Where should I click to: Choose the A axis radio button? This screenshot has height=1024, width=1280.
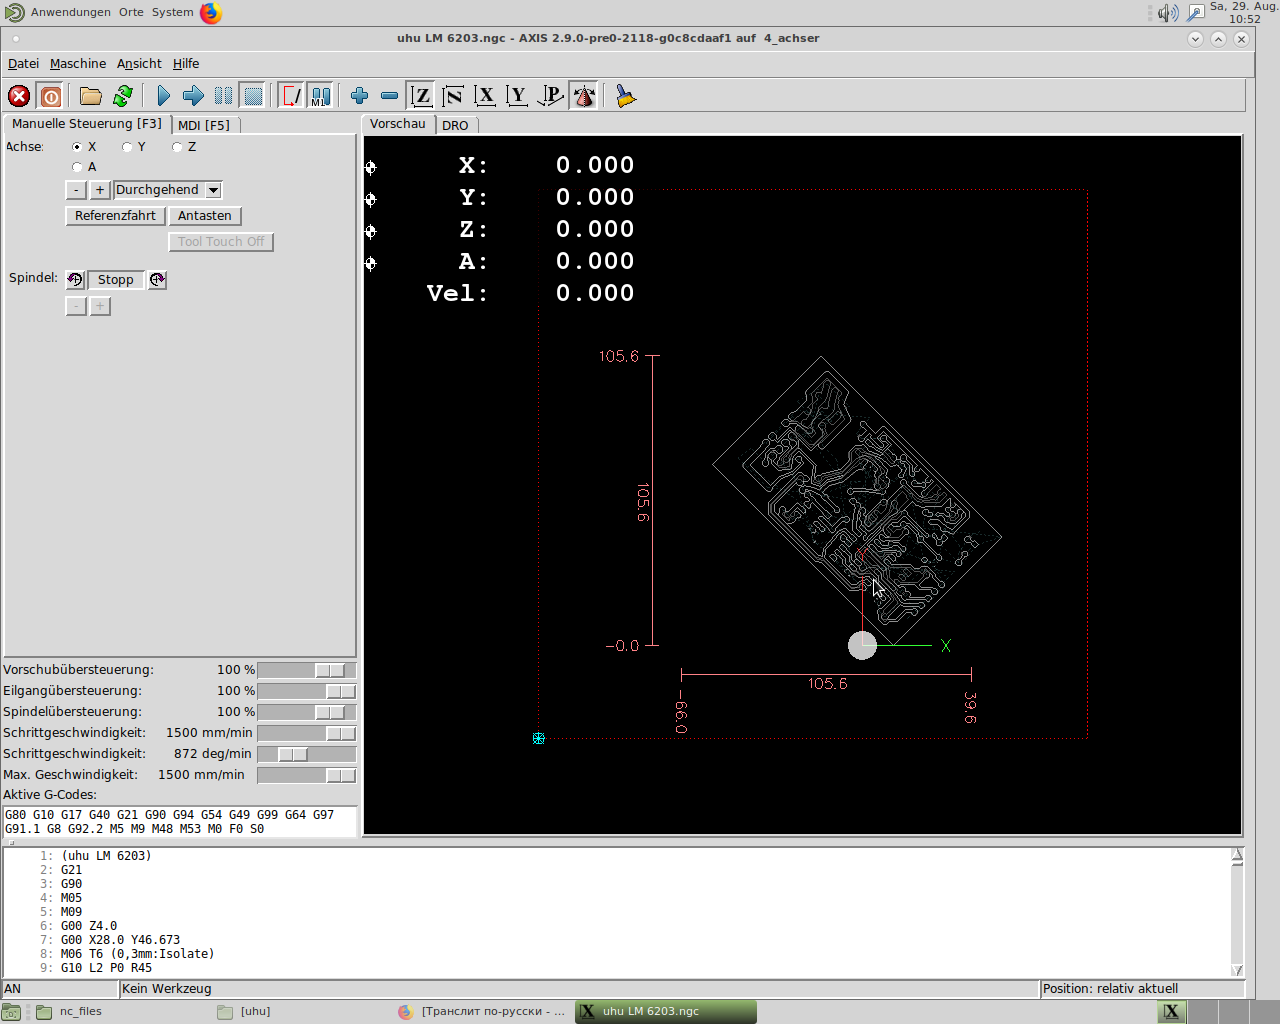77,167
